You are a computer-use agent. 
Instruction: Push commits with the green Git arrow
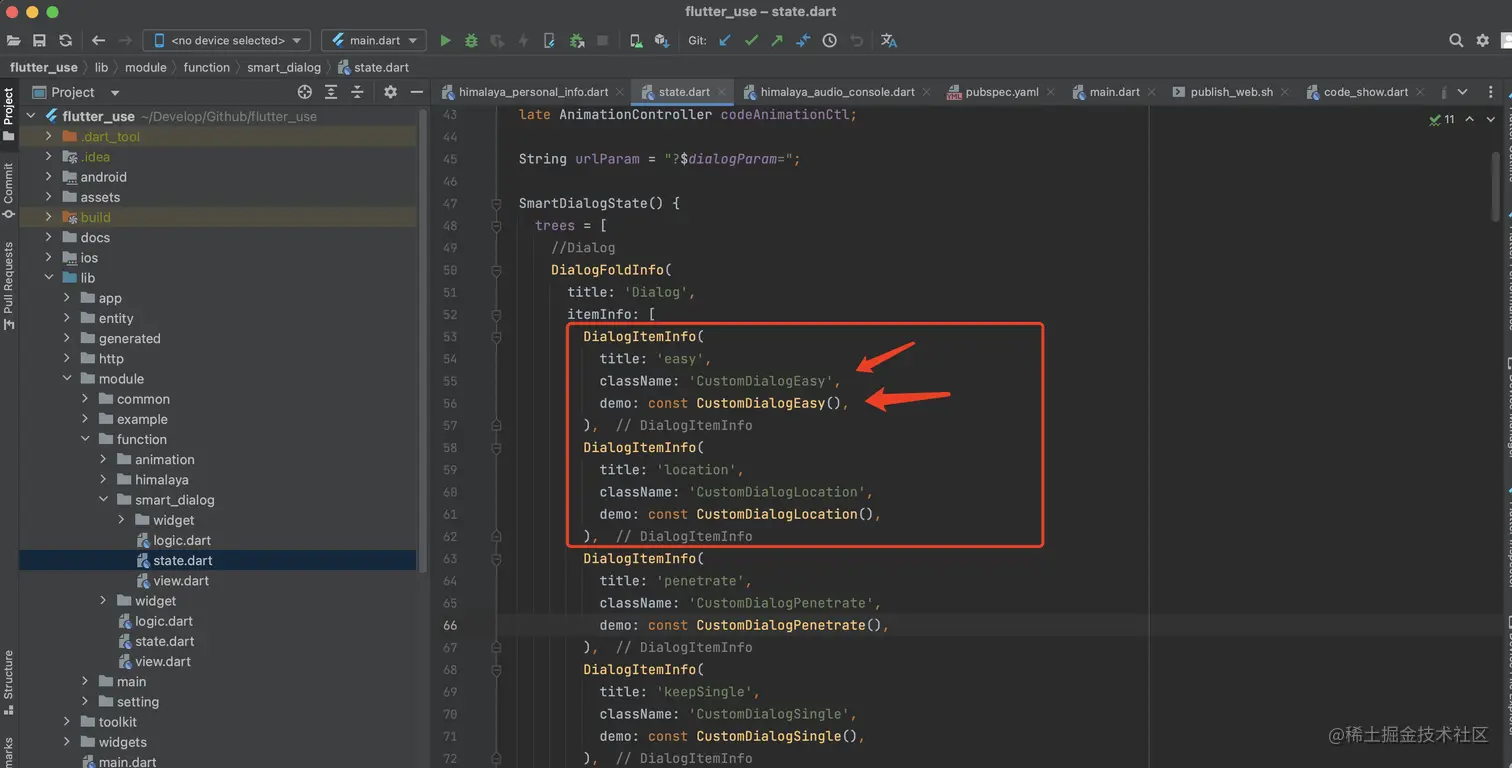(777, 40)
